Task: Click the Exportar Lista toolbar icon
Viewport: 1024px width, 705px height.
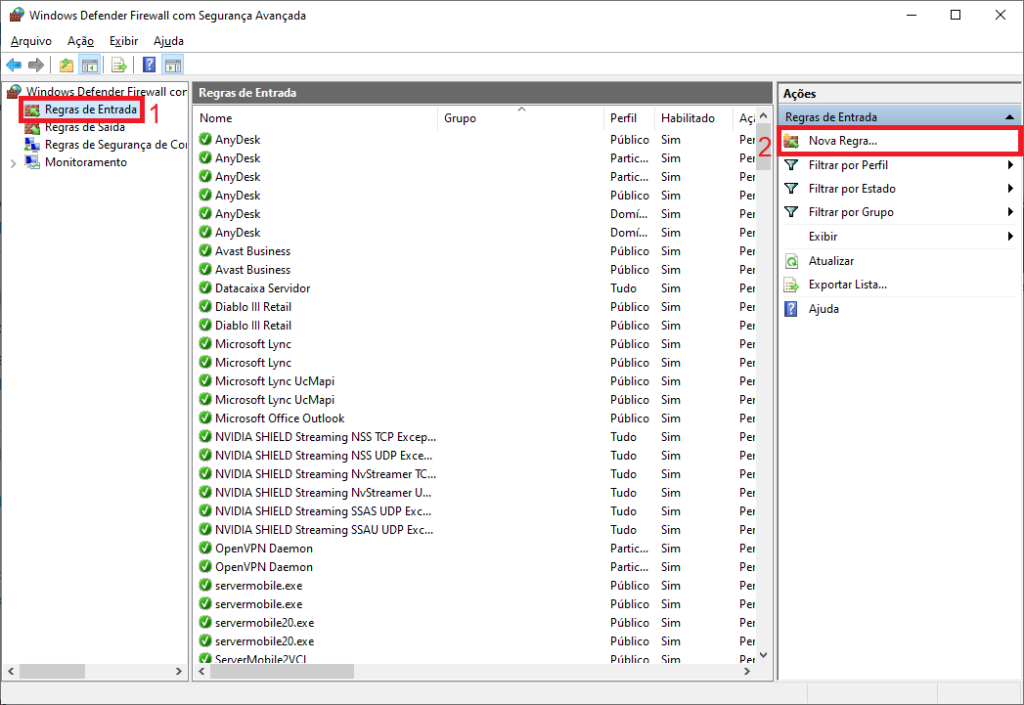Action: pyautogui.click(x=119, y=64)
